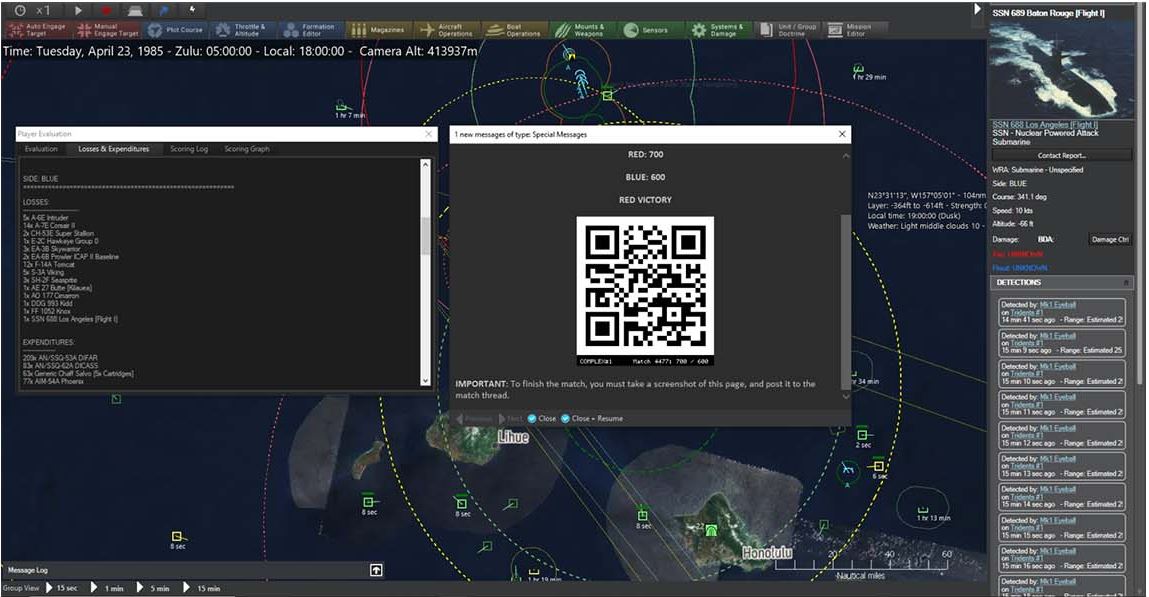Open Manual Engage Target
Screen dimensions: 1149x597
pyautogui.click(x=108, y=29)
